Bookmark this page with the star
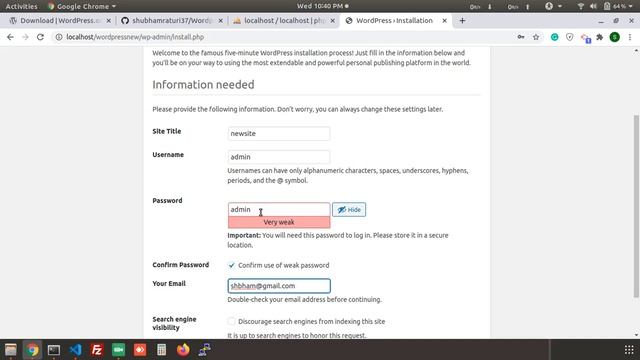The height and width of the screenshot is (360, 640). [536, 37]
